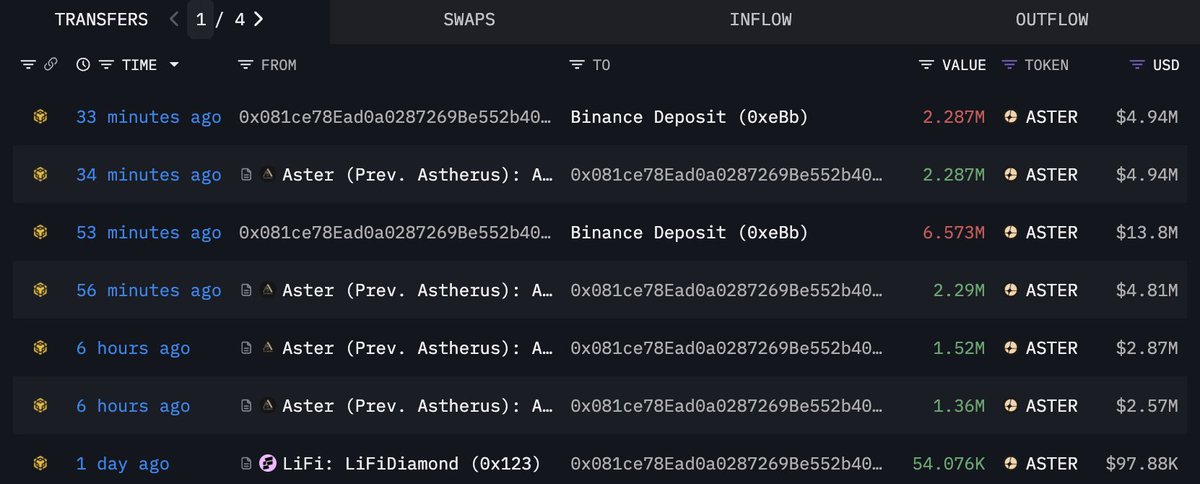This screenshot has height=484, width=1200.
Task: Open LiFi: LiFiDiamond (0x123) entity
Action: 411,464
